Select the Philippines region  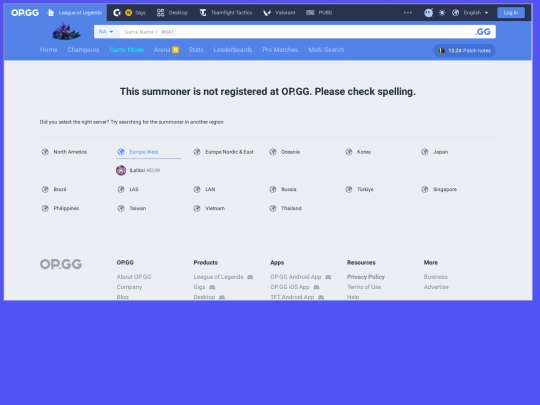[x=60, y=208]
